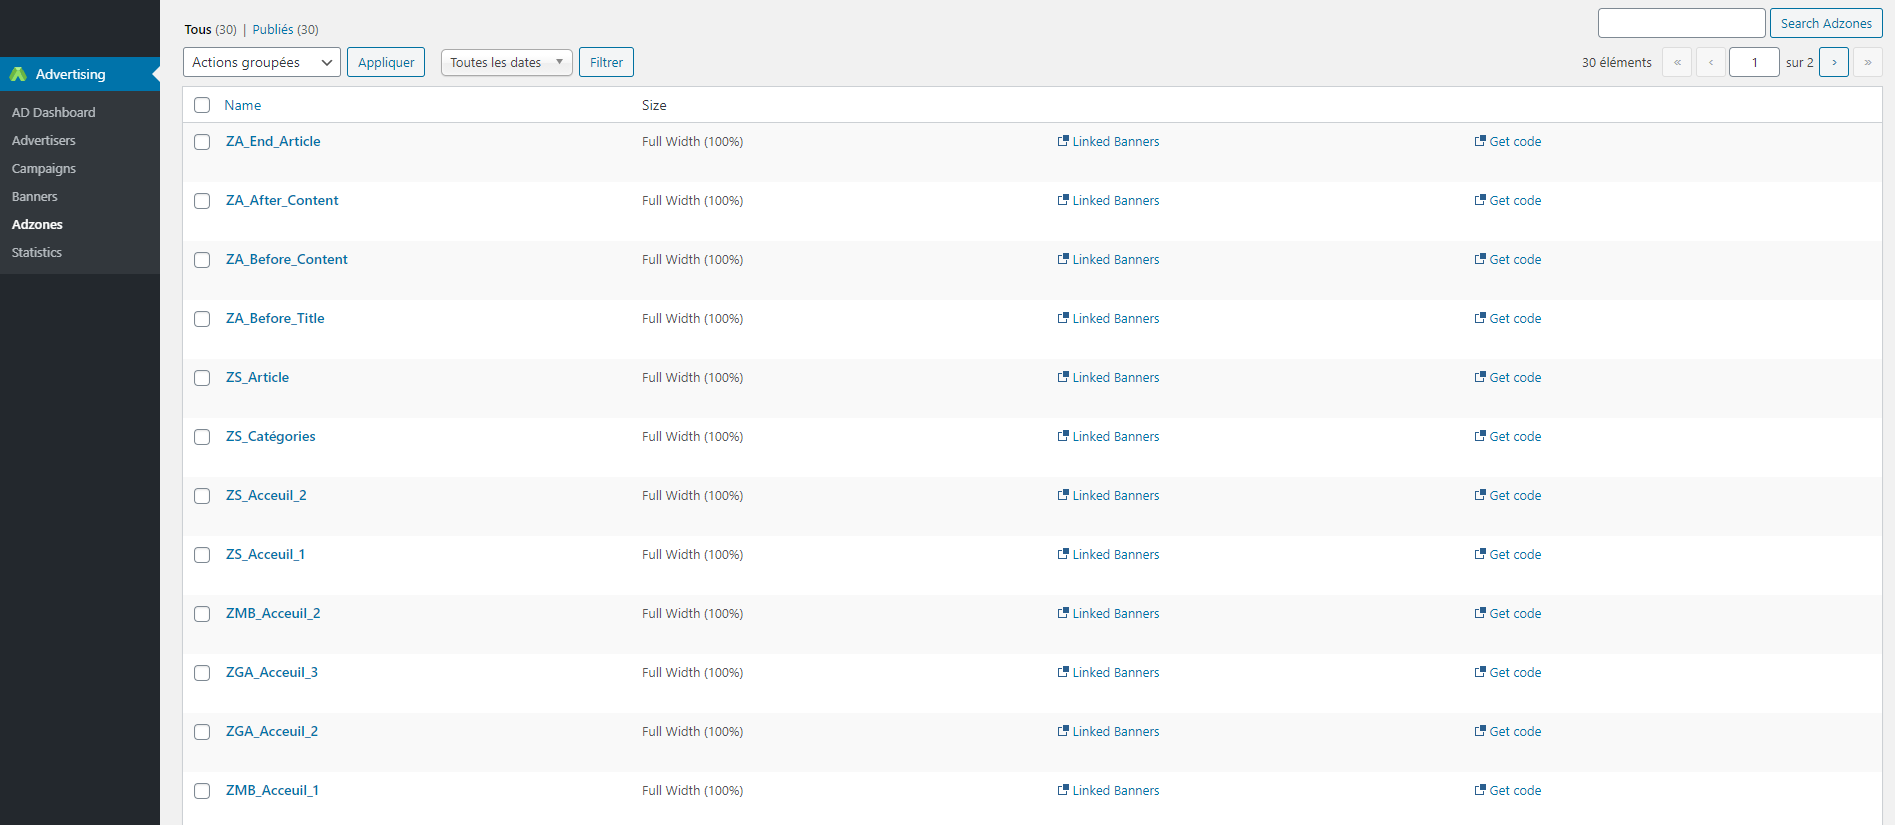
Task: Click the Appliquer button
Action: coord(386,62)
